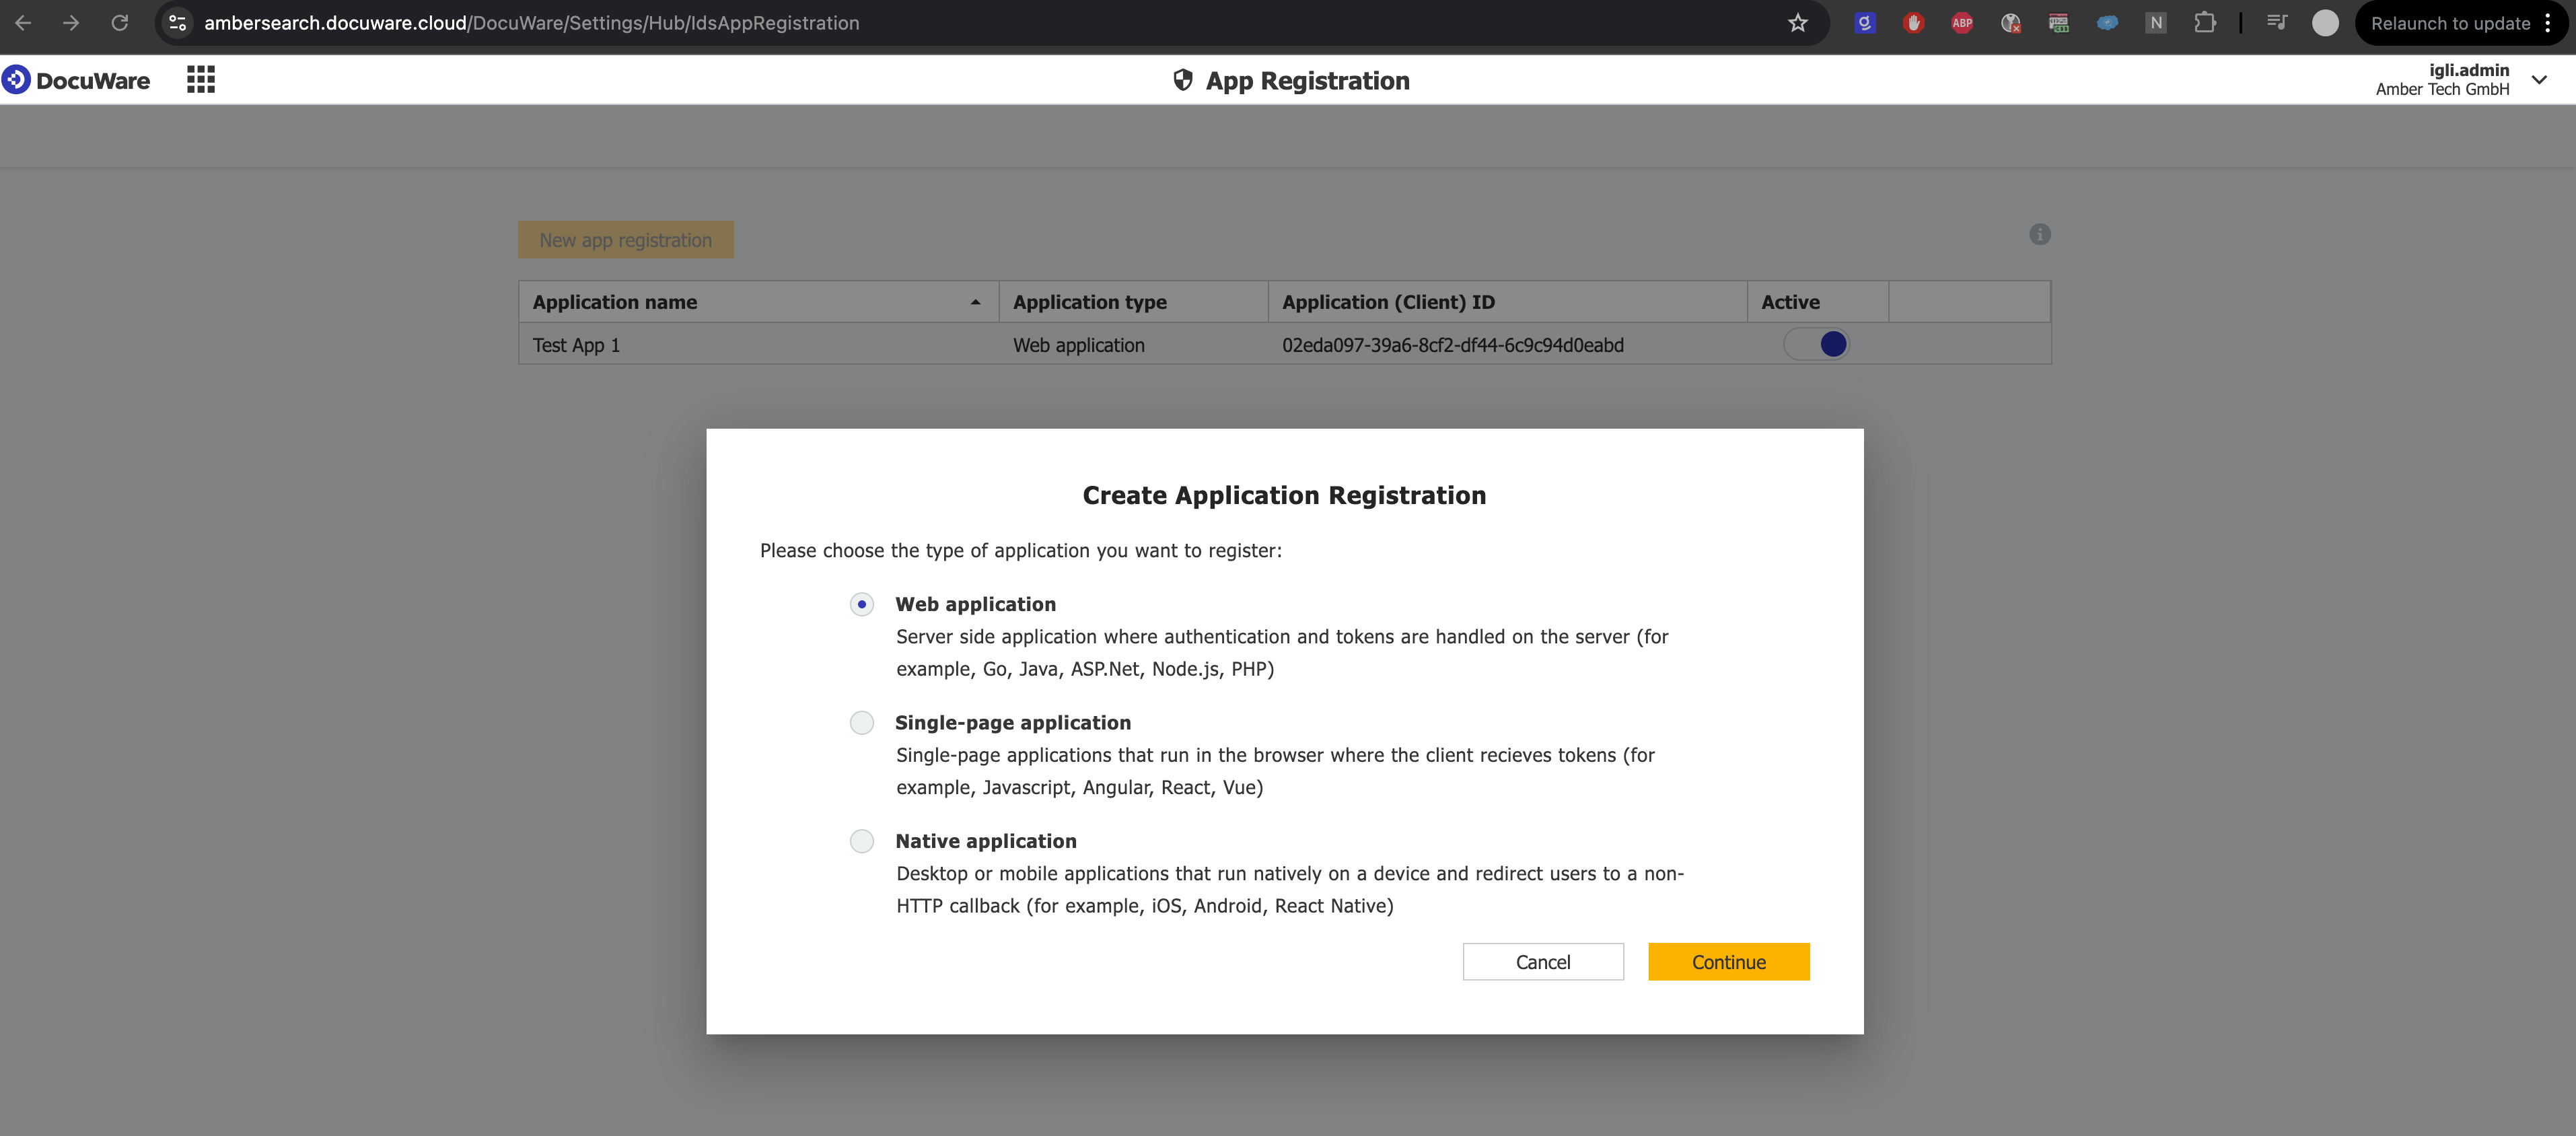
Task: Select the Single-page application radio button
Action: point(862,723)
